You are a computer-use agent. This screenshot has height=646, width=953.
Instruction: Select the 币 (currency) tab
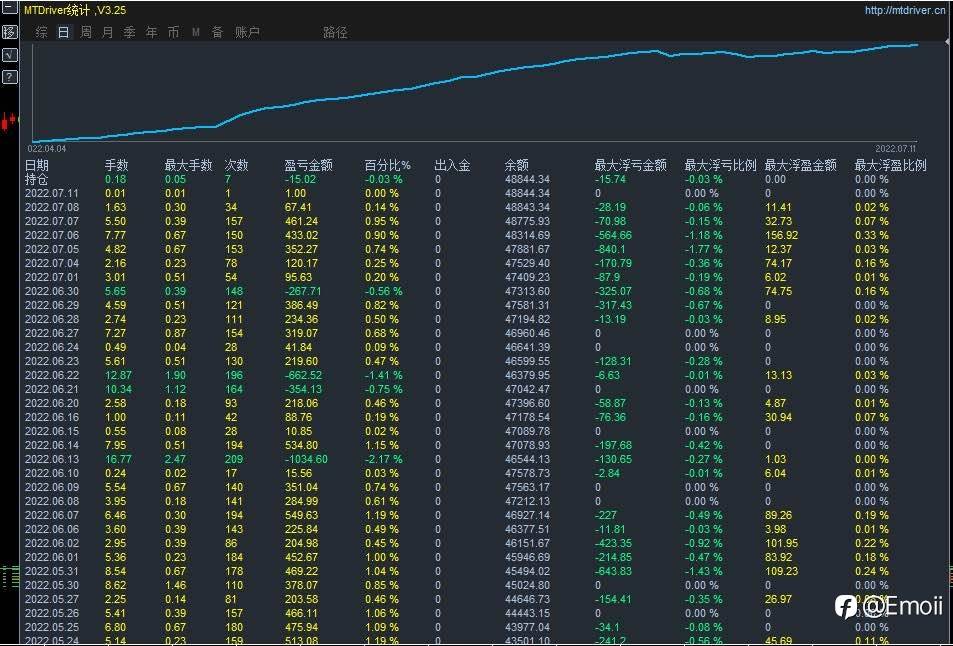point(173,32)
